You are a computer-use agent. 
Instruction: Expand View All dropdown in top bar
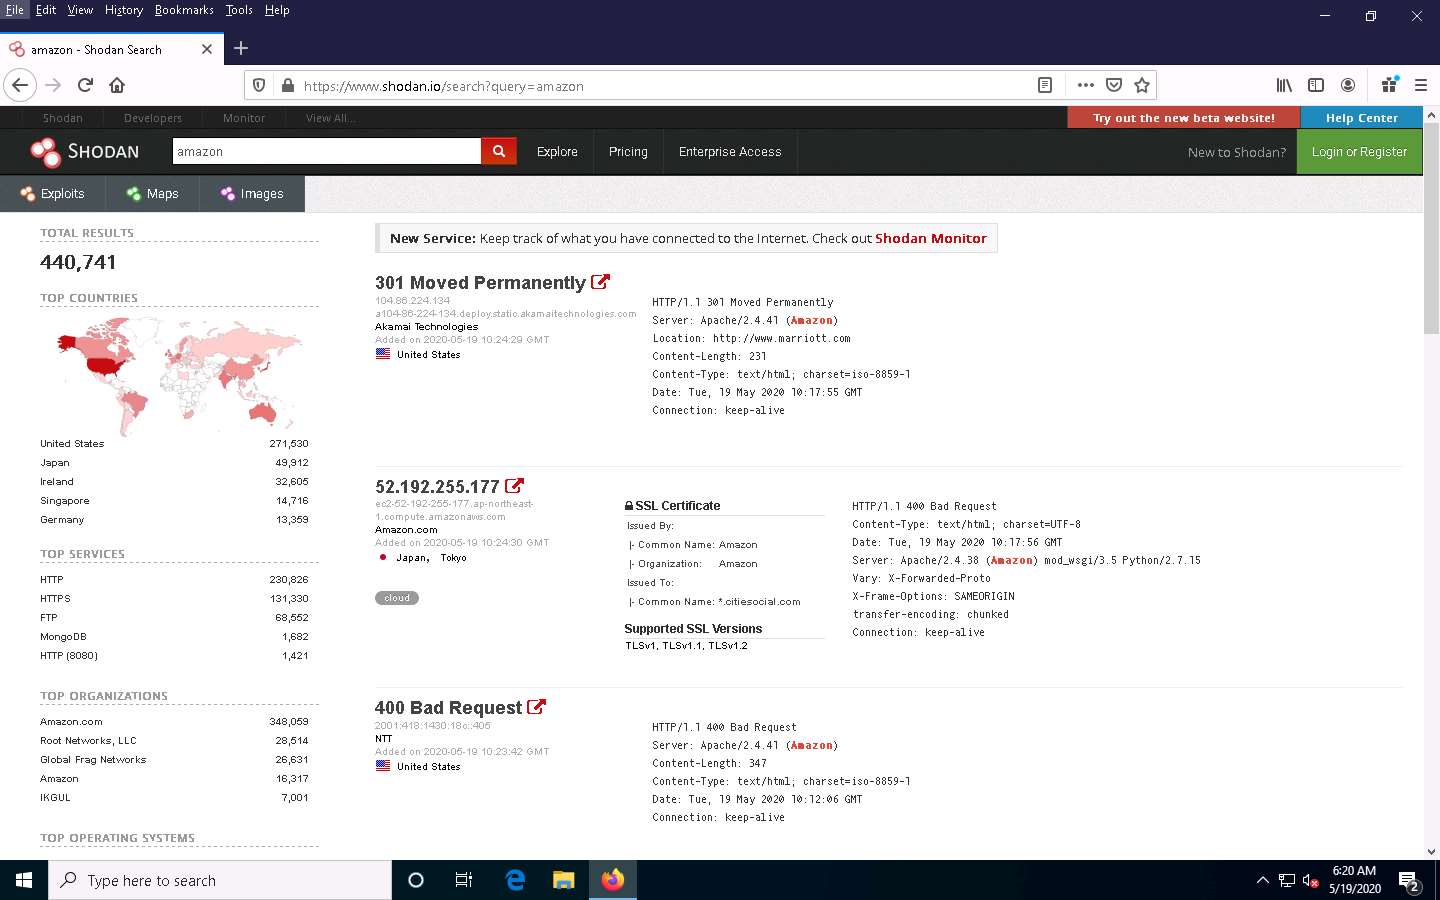click(x=330, y=118)
